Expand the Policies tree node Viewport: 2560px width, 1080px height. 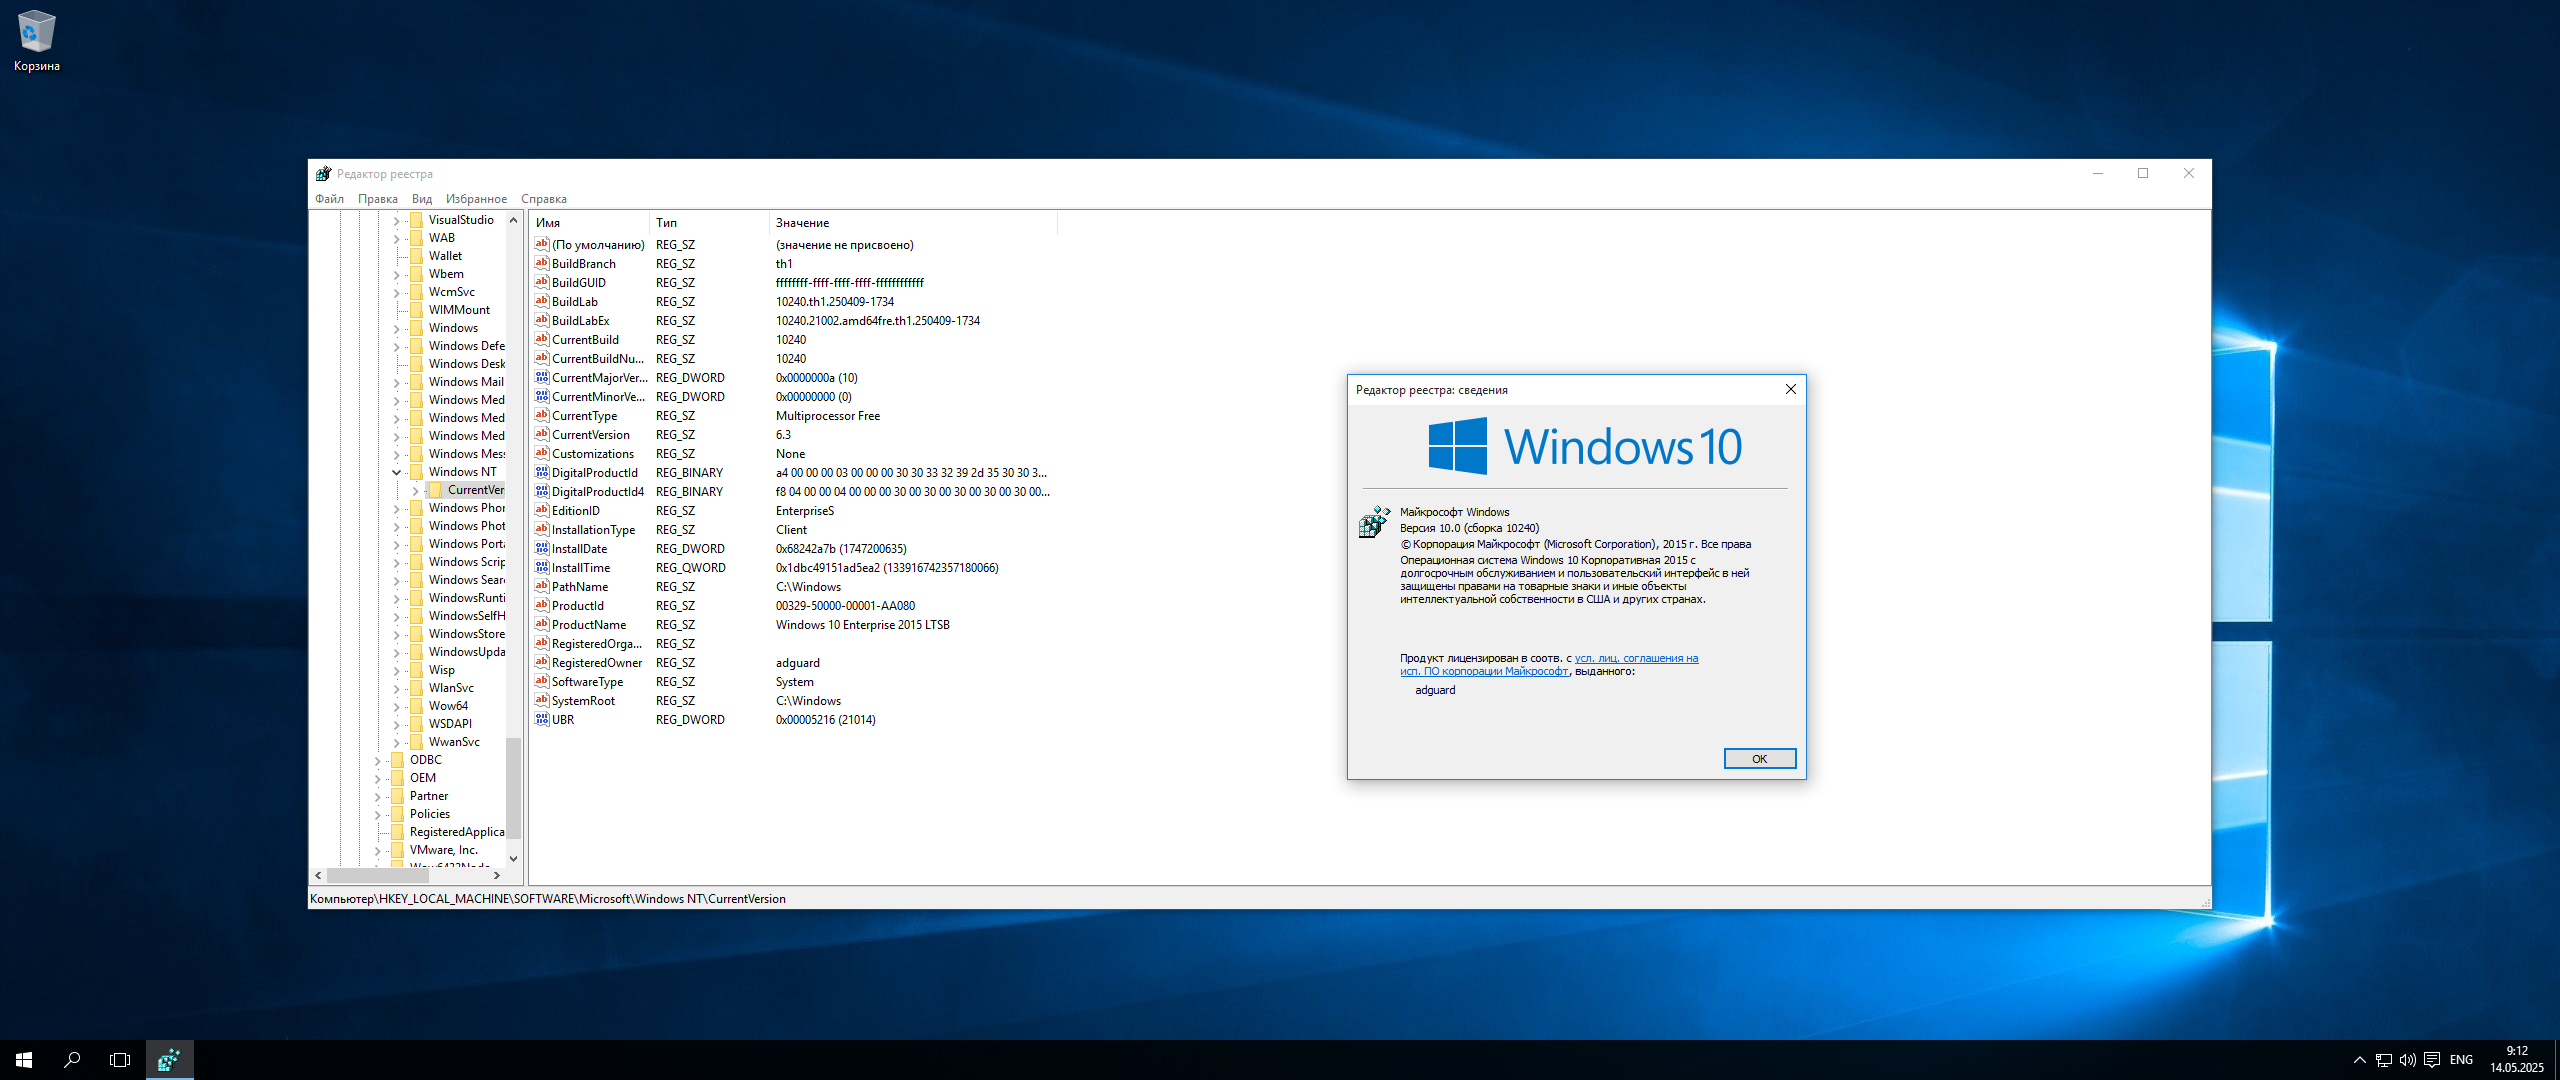pyautogui.click(x=378, y=814)
